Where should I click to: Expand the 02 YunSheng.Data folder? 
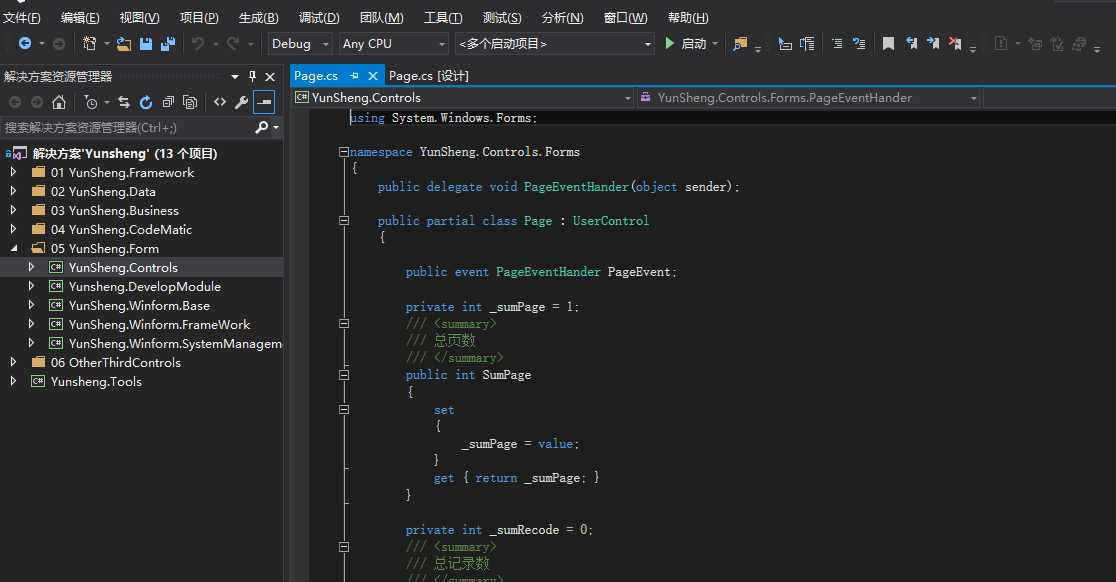tap(13, 191)
